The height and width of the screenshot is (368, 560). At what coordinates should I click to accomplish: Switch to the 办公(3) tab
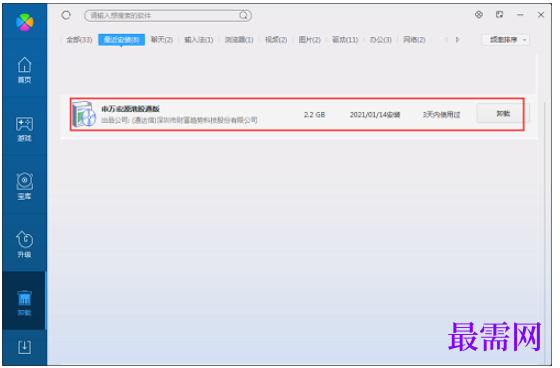[380, 40]
